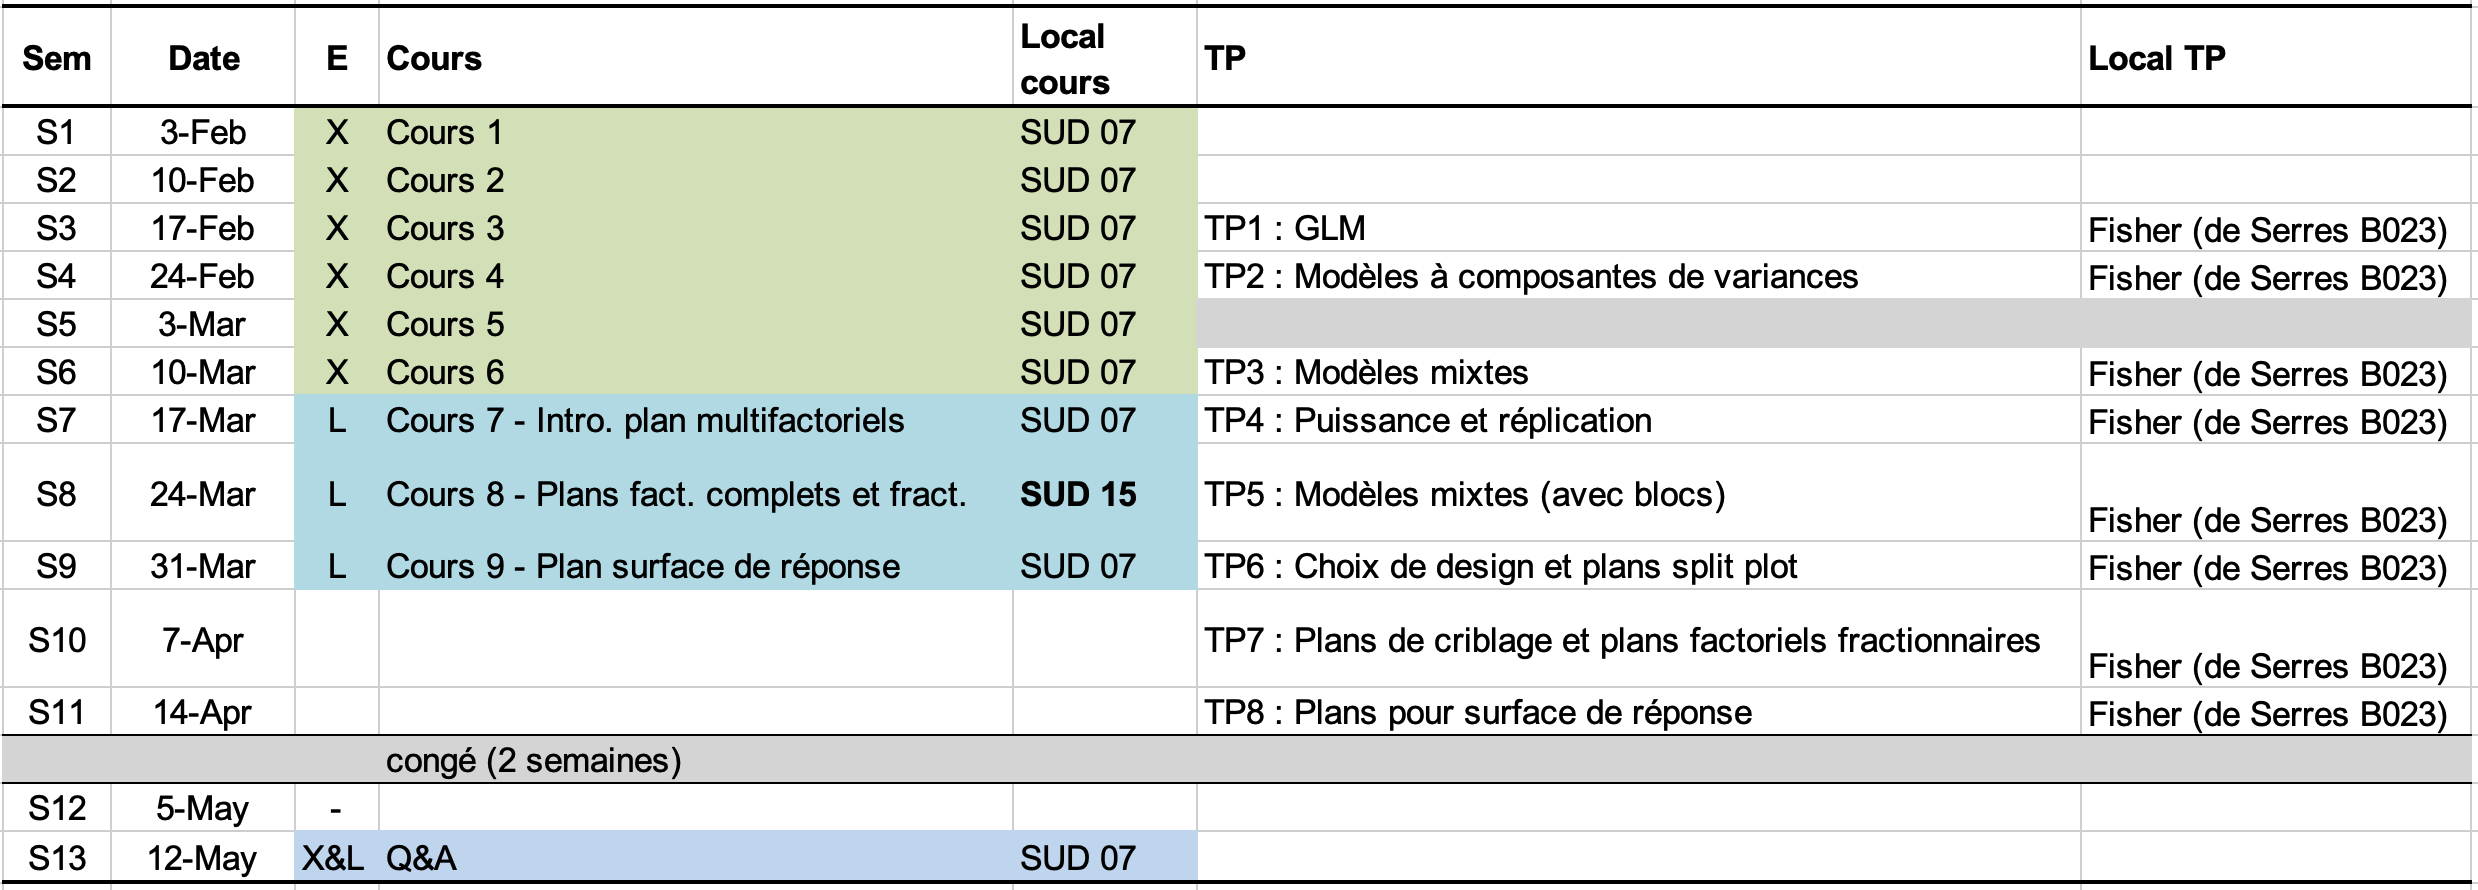
Task: Select the Cours 1 cell
Action: coord(444,132)
